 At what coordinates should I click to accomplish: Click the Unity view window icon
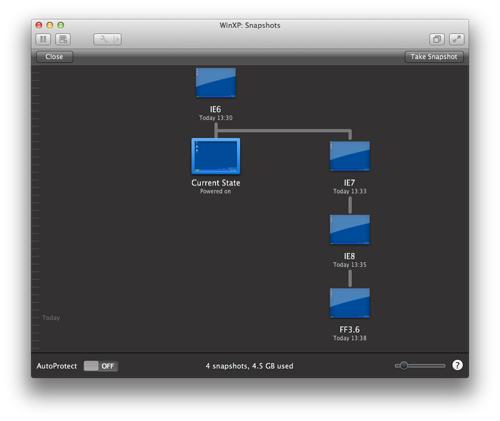point(437,39)
